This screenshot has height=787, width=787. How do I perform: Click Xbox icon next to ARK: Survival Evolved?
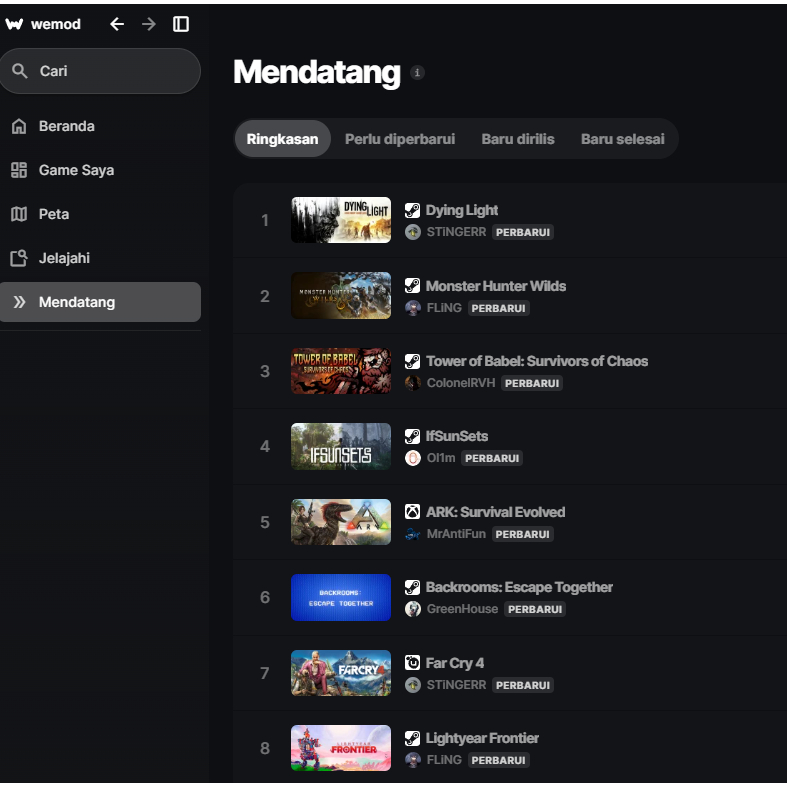(x=413, y=512)
